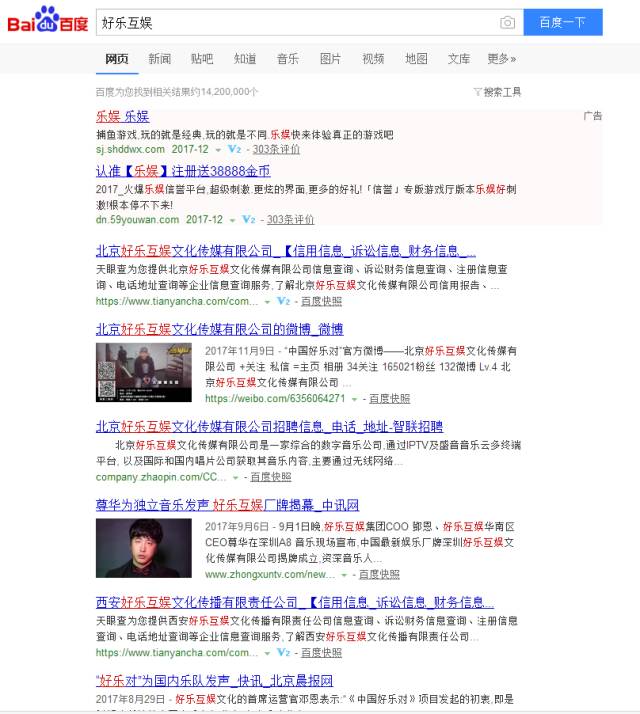Open 北京好乐互娱文化传媒有限公司 信用信息 result
This screenshot has width=640, height=714.
click(286, 251)
